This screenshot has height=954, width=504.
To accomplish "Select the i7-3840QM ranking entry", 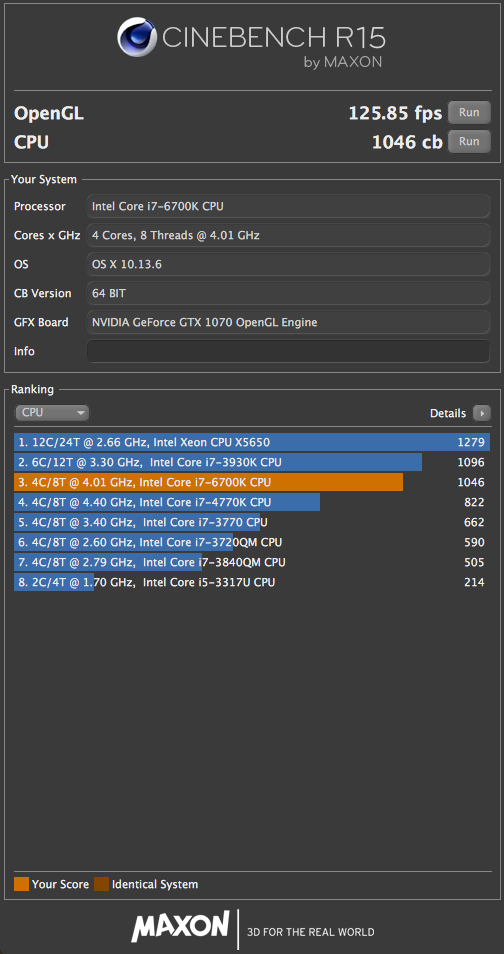I will [251, 562].
